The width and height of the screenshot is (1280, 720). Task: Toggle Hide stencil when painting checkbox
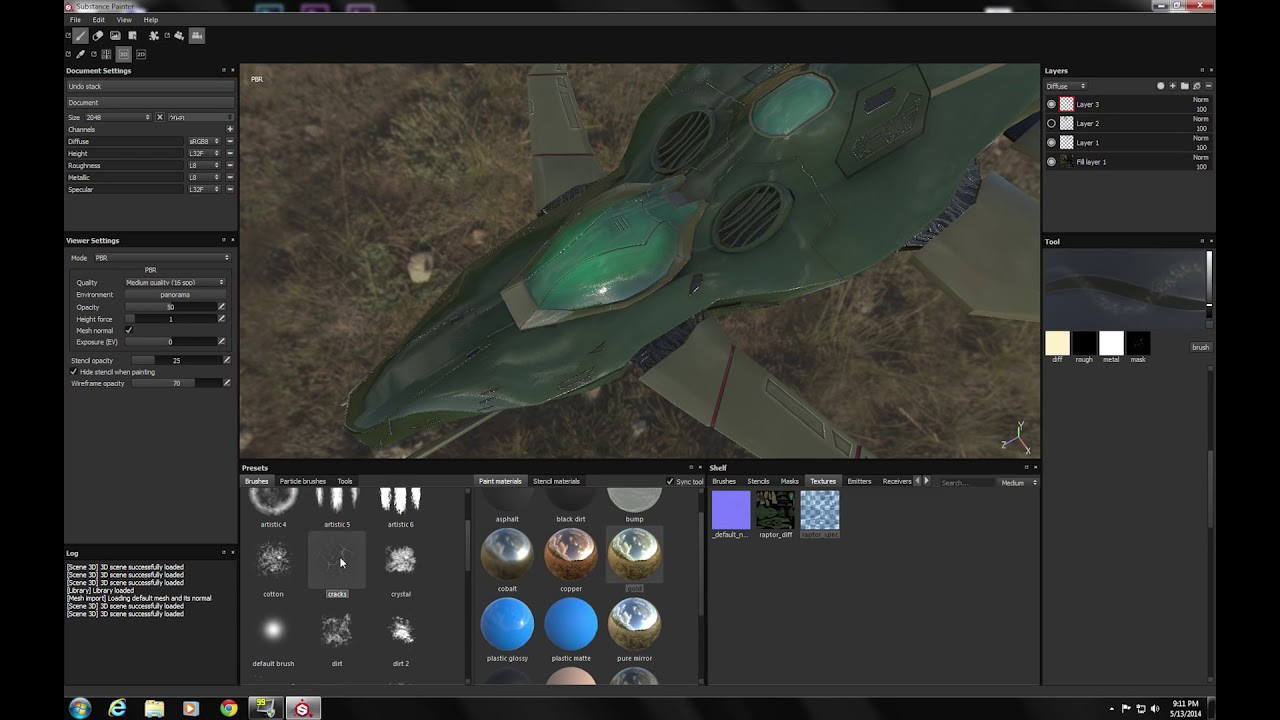73,372
